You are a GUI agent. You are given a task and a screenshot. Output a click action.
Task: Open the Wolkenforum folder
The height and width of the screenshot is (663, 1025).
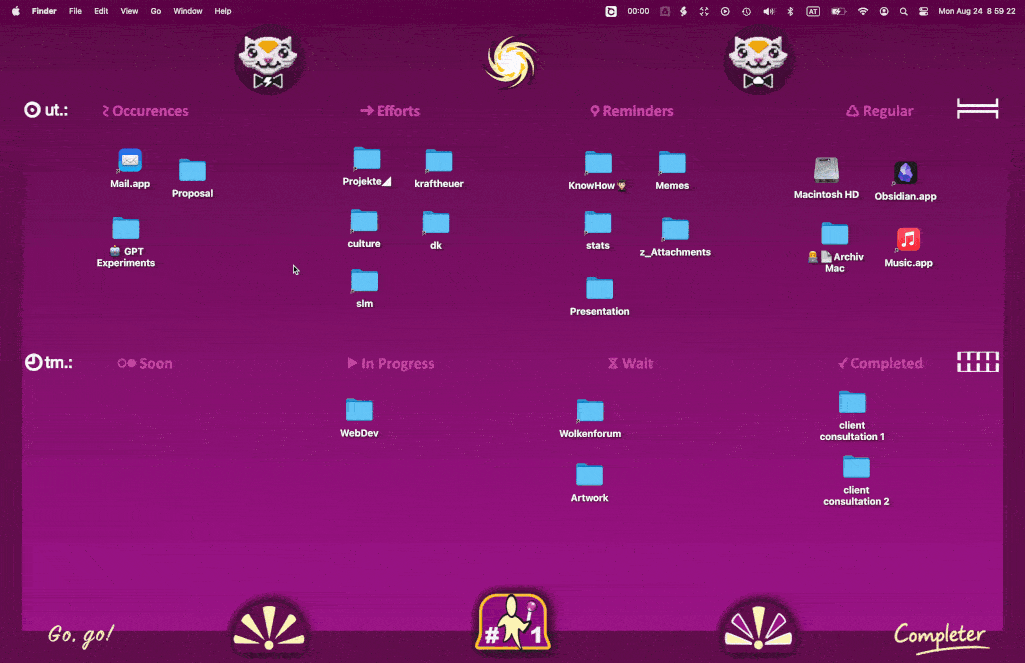590,411
